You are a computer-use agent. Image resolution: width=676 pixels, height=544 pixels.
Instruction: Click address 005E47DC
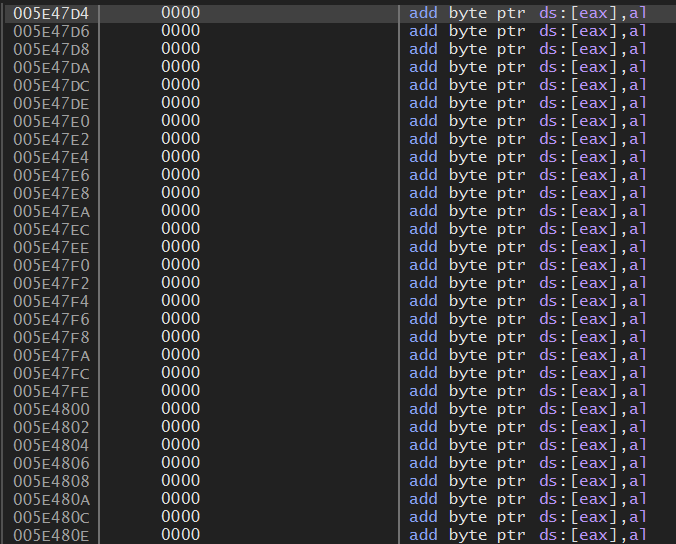click(51, 86)
